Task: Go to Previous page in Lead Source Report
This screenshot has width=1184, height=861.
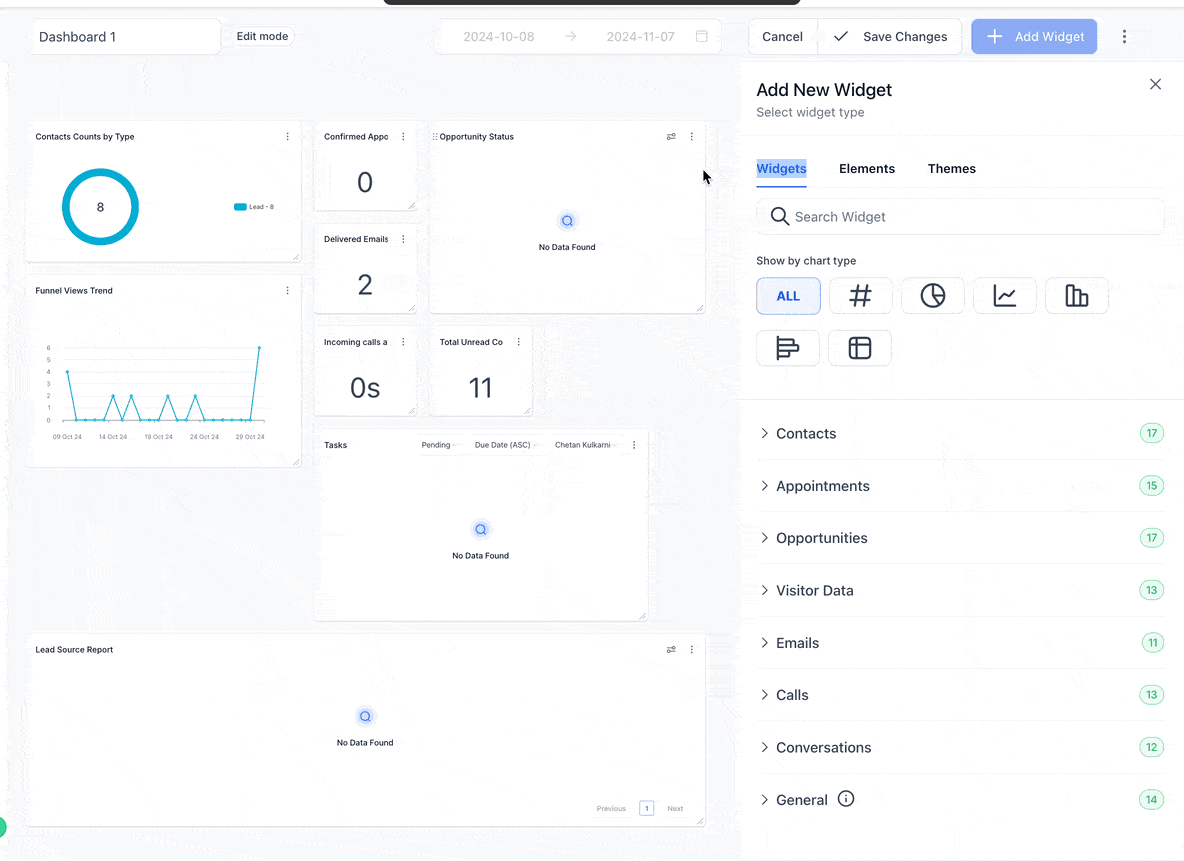Action: 611,808
